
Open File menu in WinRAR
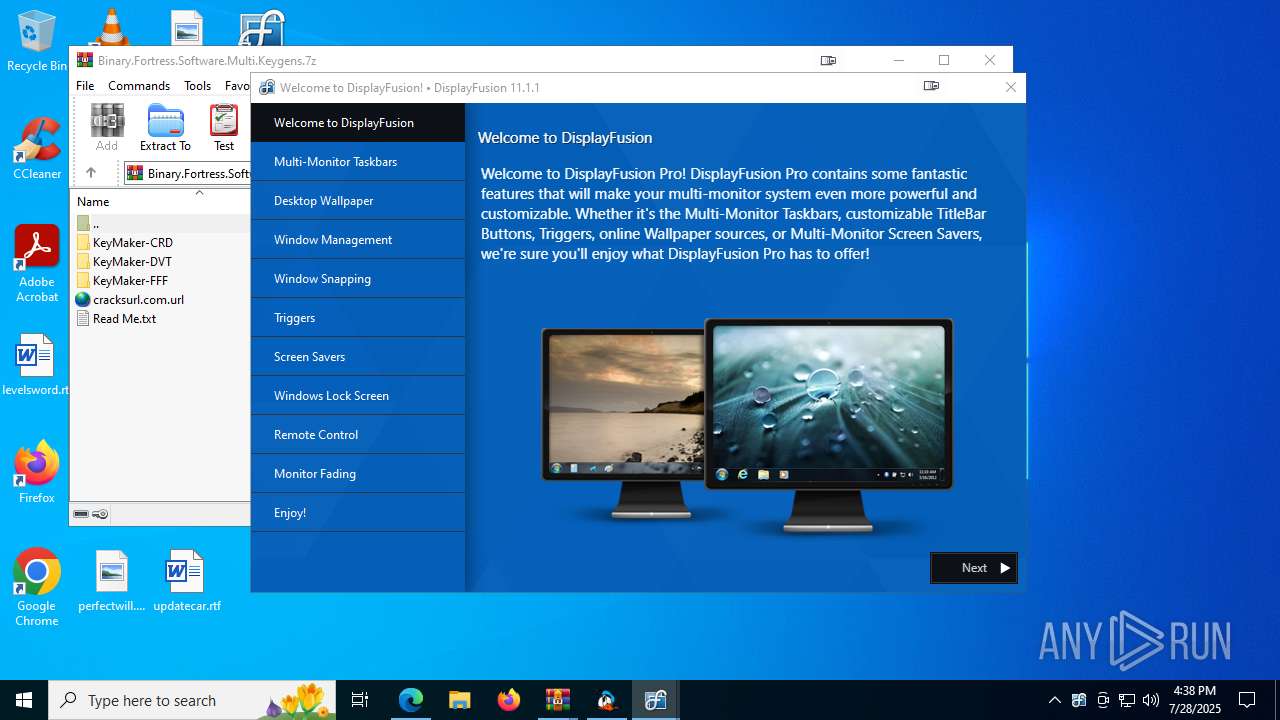click(x=85, y=86)
